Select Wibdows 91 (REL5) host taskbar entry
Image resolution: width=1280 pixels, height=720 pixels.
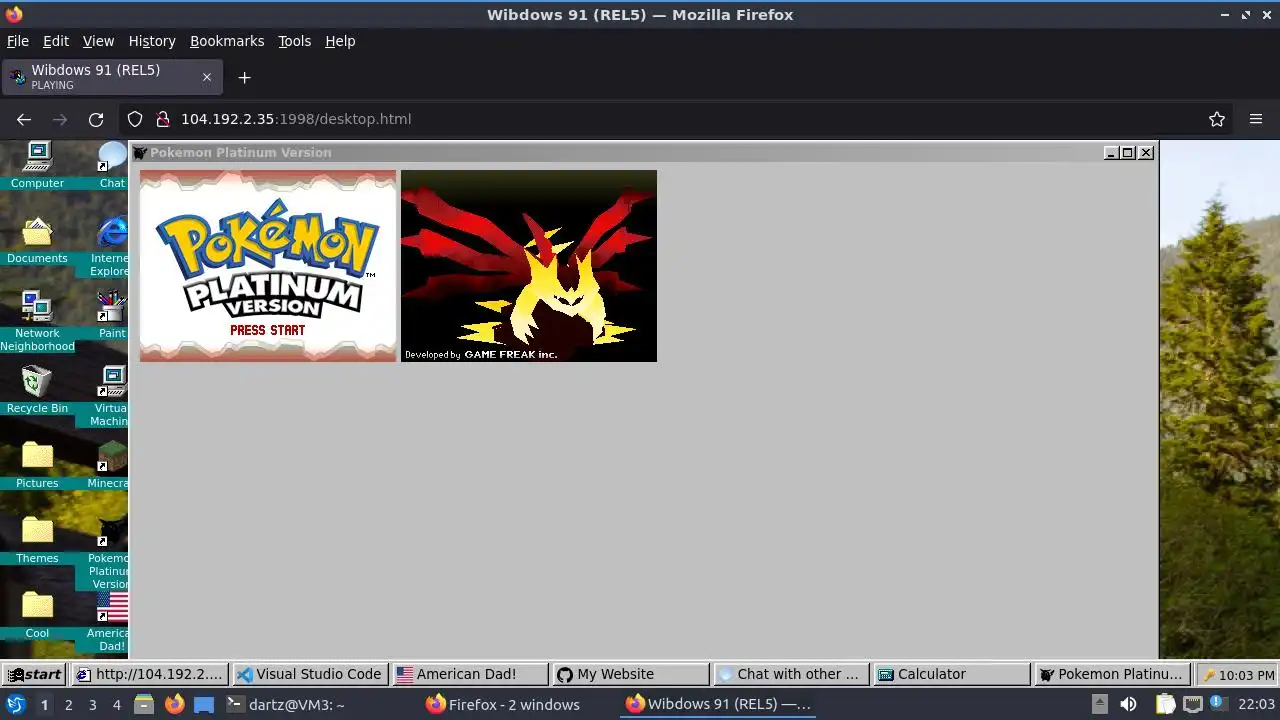720,704
